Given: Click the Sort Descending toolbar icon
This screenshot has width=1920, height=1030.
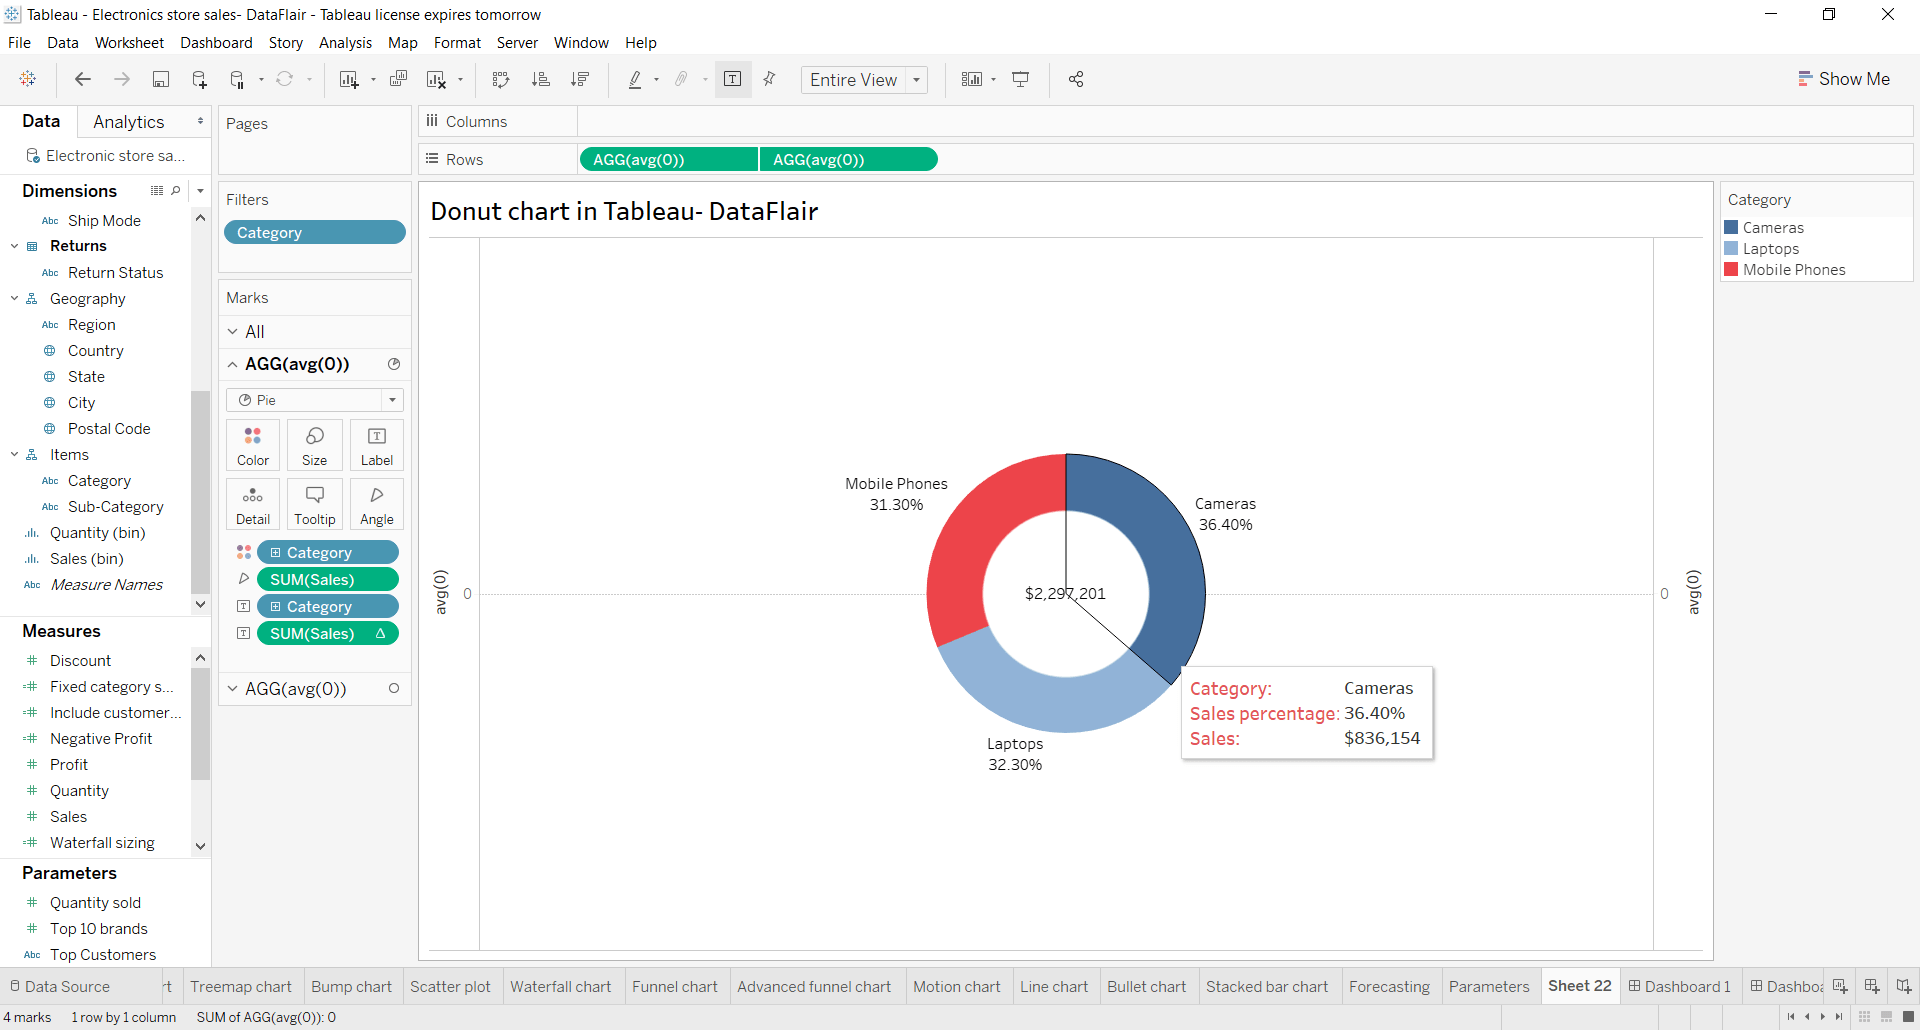Looking at the screenshot, I should pyautogui.click(x=580, y=79).
